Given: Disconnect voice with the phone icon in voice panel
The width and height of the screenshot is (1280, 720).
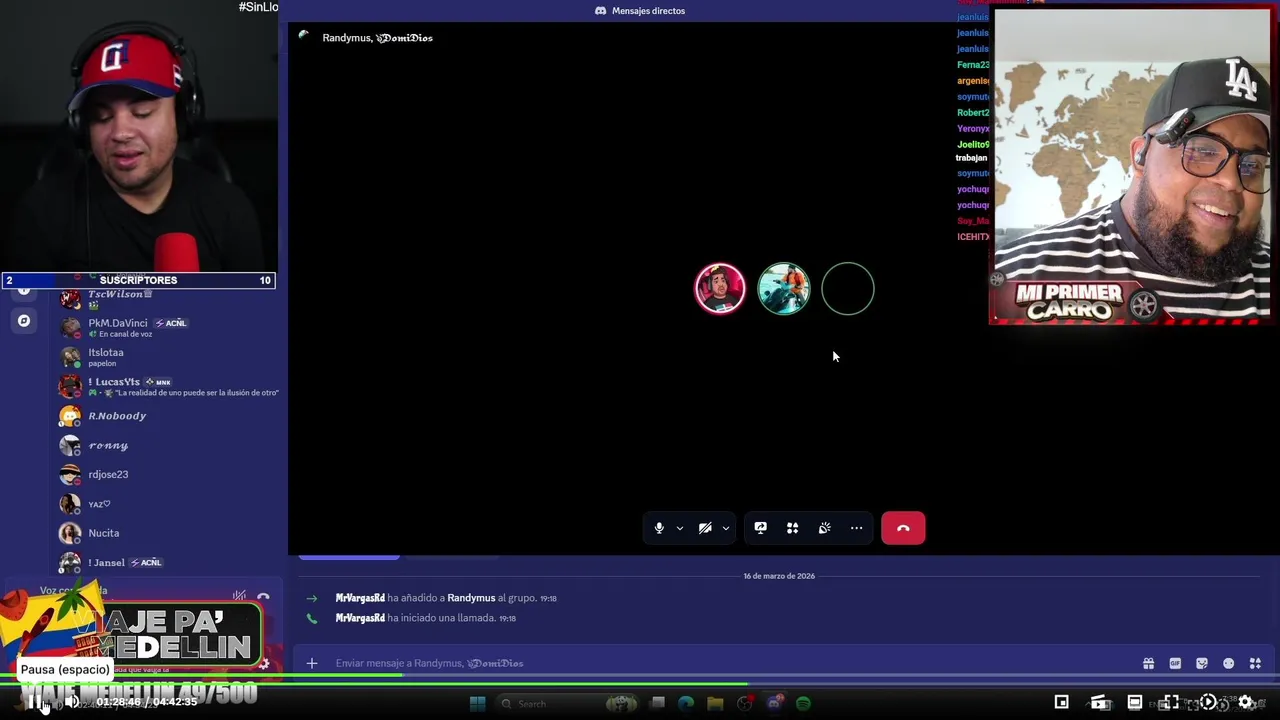Looking at the screenshot, I should tap(263, 597).
